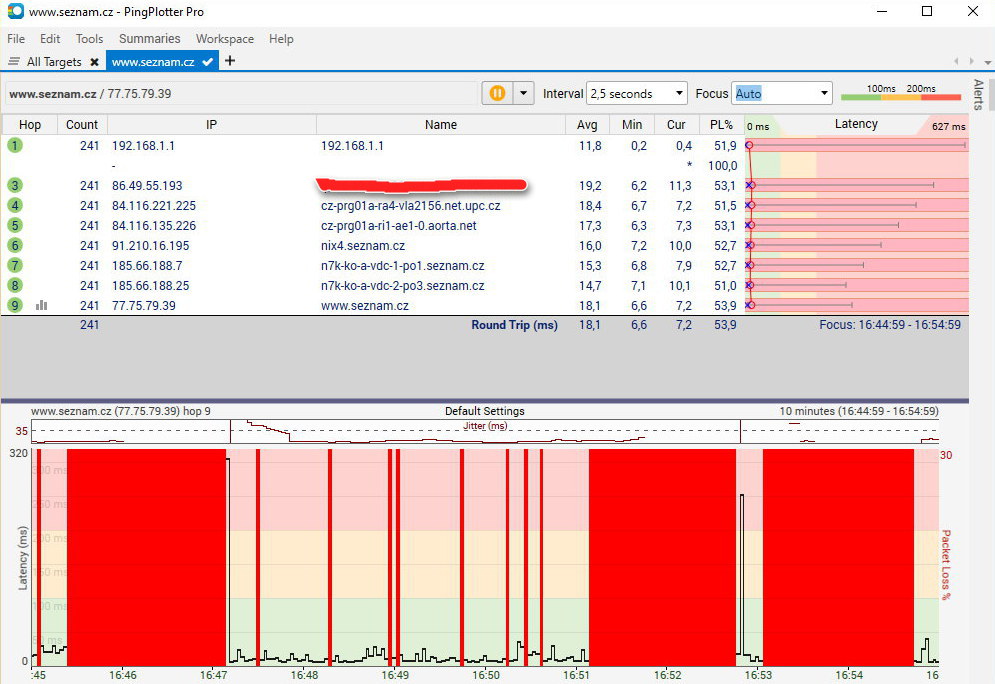995x684 pixels.
Task: Open the trace start options dropdown arrow
Action: (x=523, y=93)
